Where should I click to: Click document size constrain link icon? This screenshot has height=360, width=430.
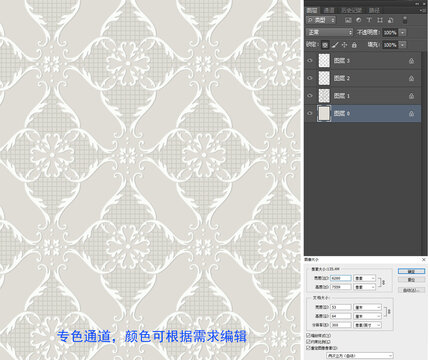[388, 312]
